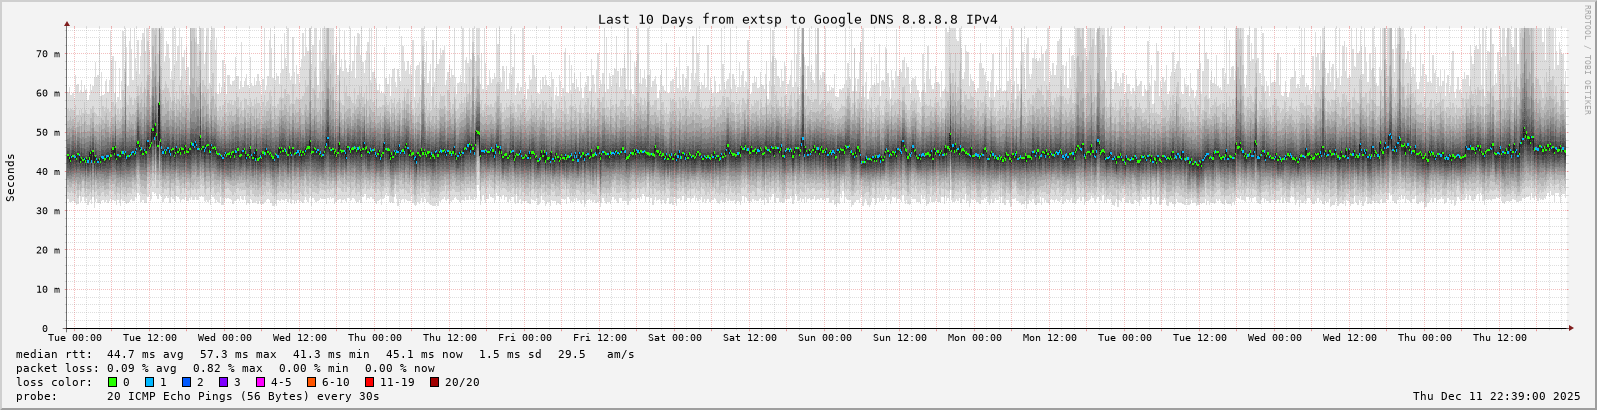Click the dark blue 2 loss swatch
The width and height of the screenshot is (1597, 410).
(187, 382)
